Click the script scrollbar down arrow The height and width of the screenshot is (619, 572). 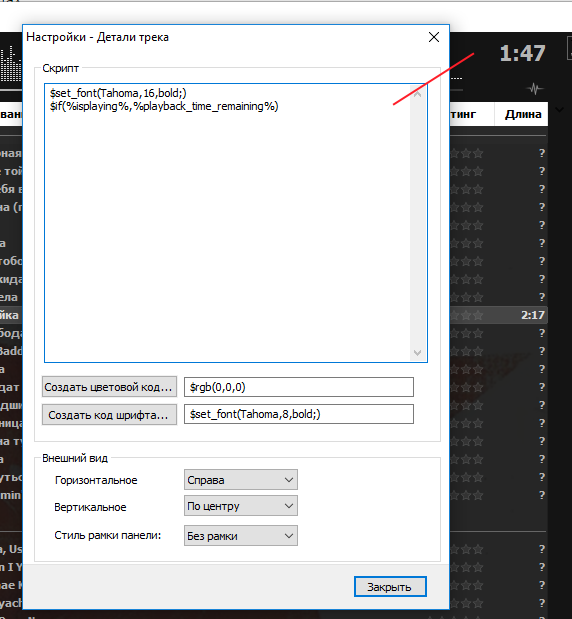(x=418, y=353)
